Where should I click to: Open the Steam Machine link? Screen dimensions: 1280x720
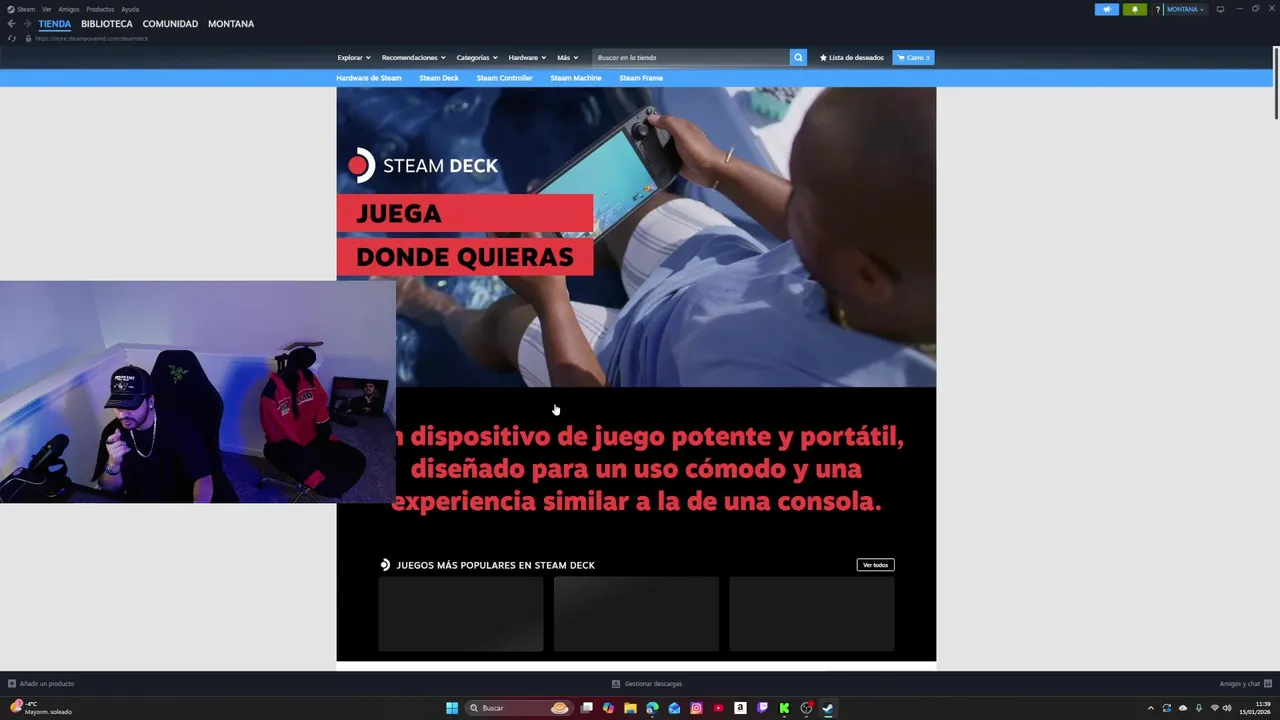tap(576, 78)
